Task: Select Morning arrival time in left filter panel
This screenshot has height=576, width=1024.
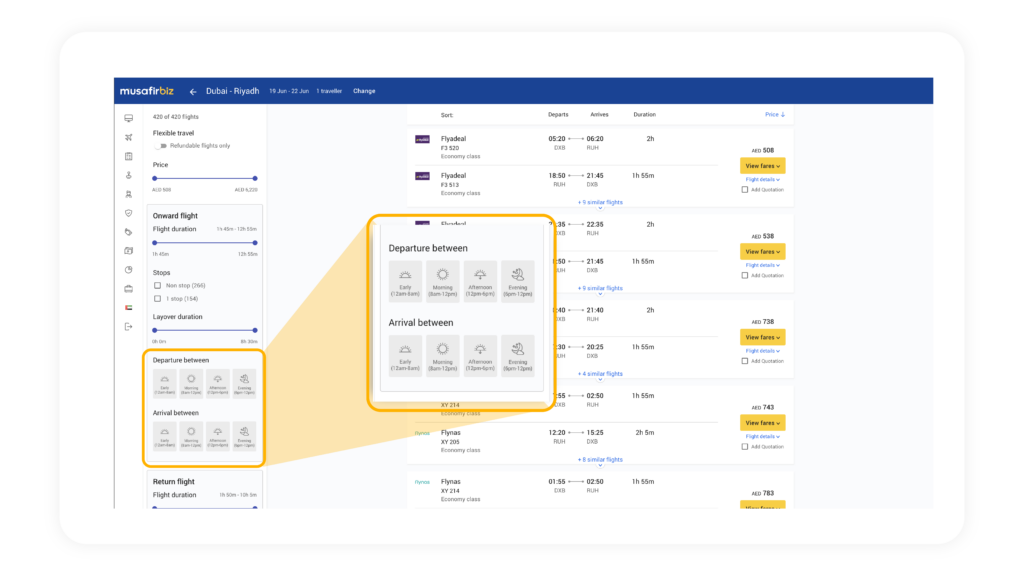Action: click(191, 436)
